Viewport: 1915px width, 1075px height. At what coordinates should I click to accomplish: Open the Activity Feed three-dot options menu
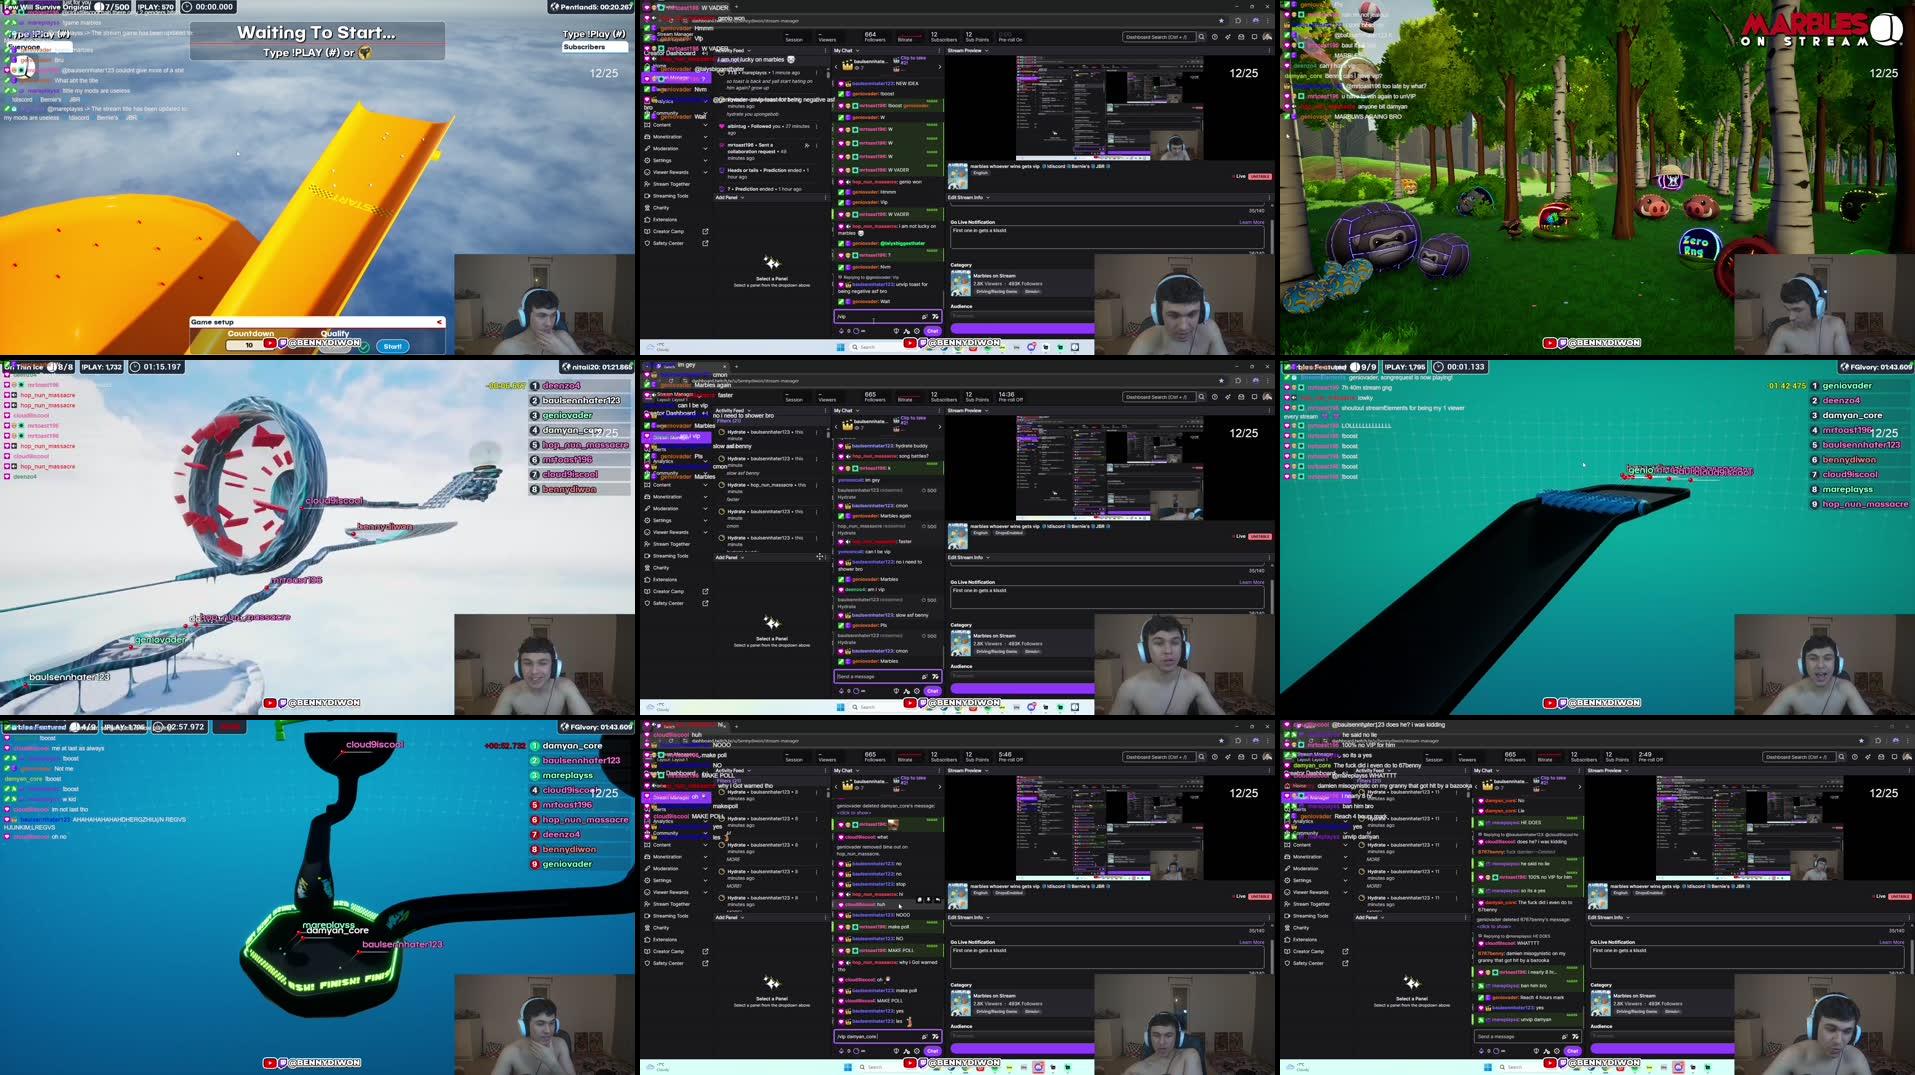[x=827, y=52]
